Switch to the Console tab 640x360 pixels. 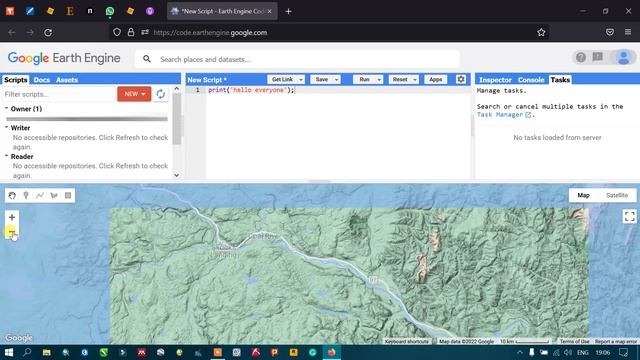(531, 80)
